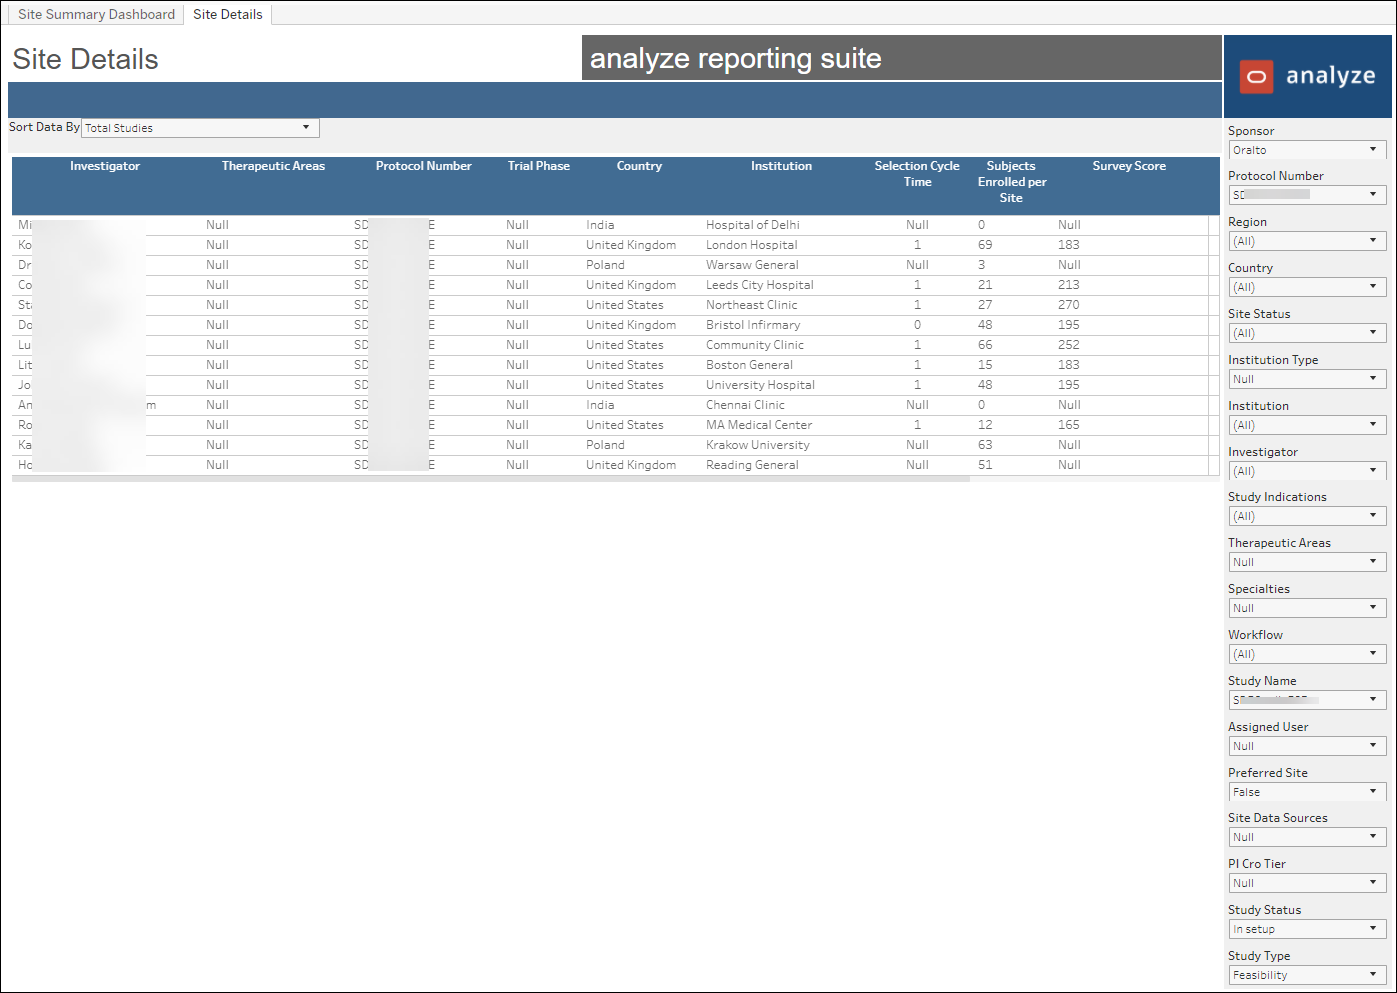Select the Hospital of Delhi cell

click(x=753, y=225)
